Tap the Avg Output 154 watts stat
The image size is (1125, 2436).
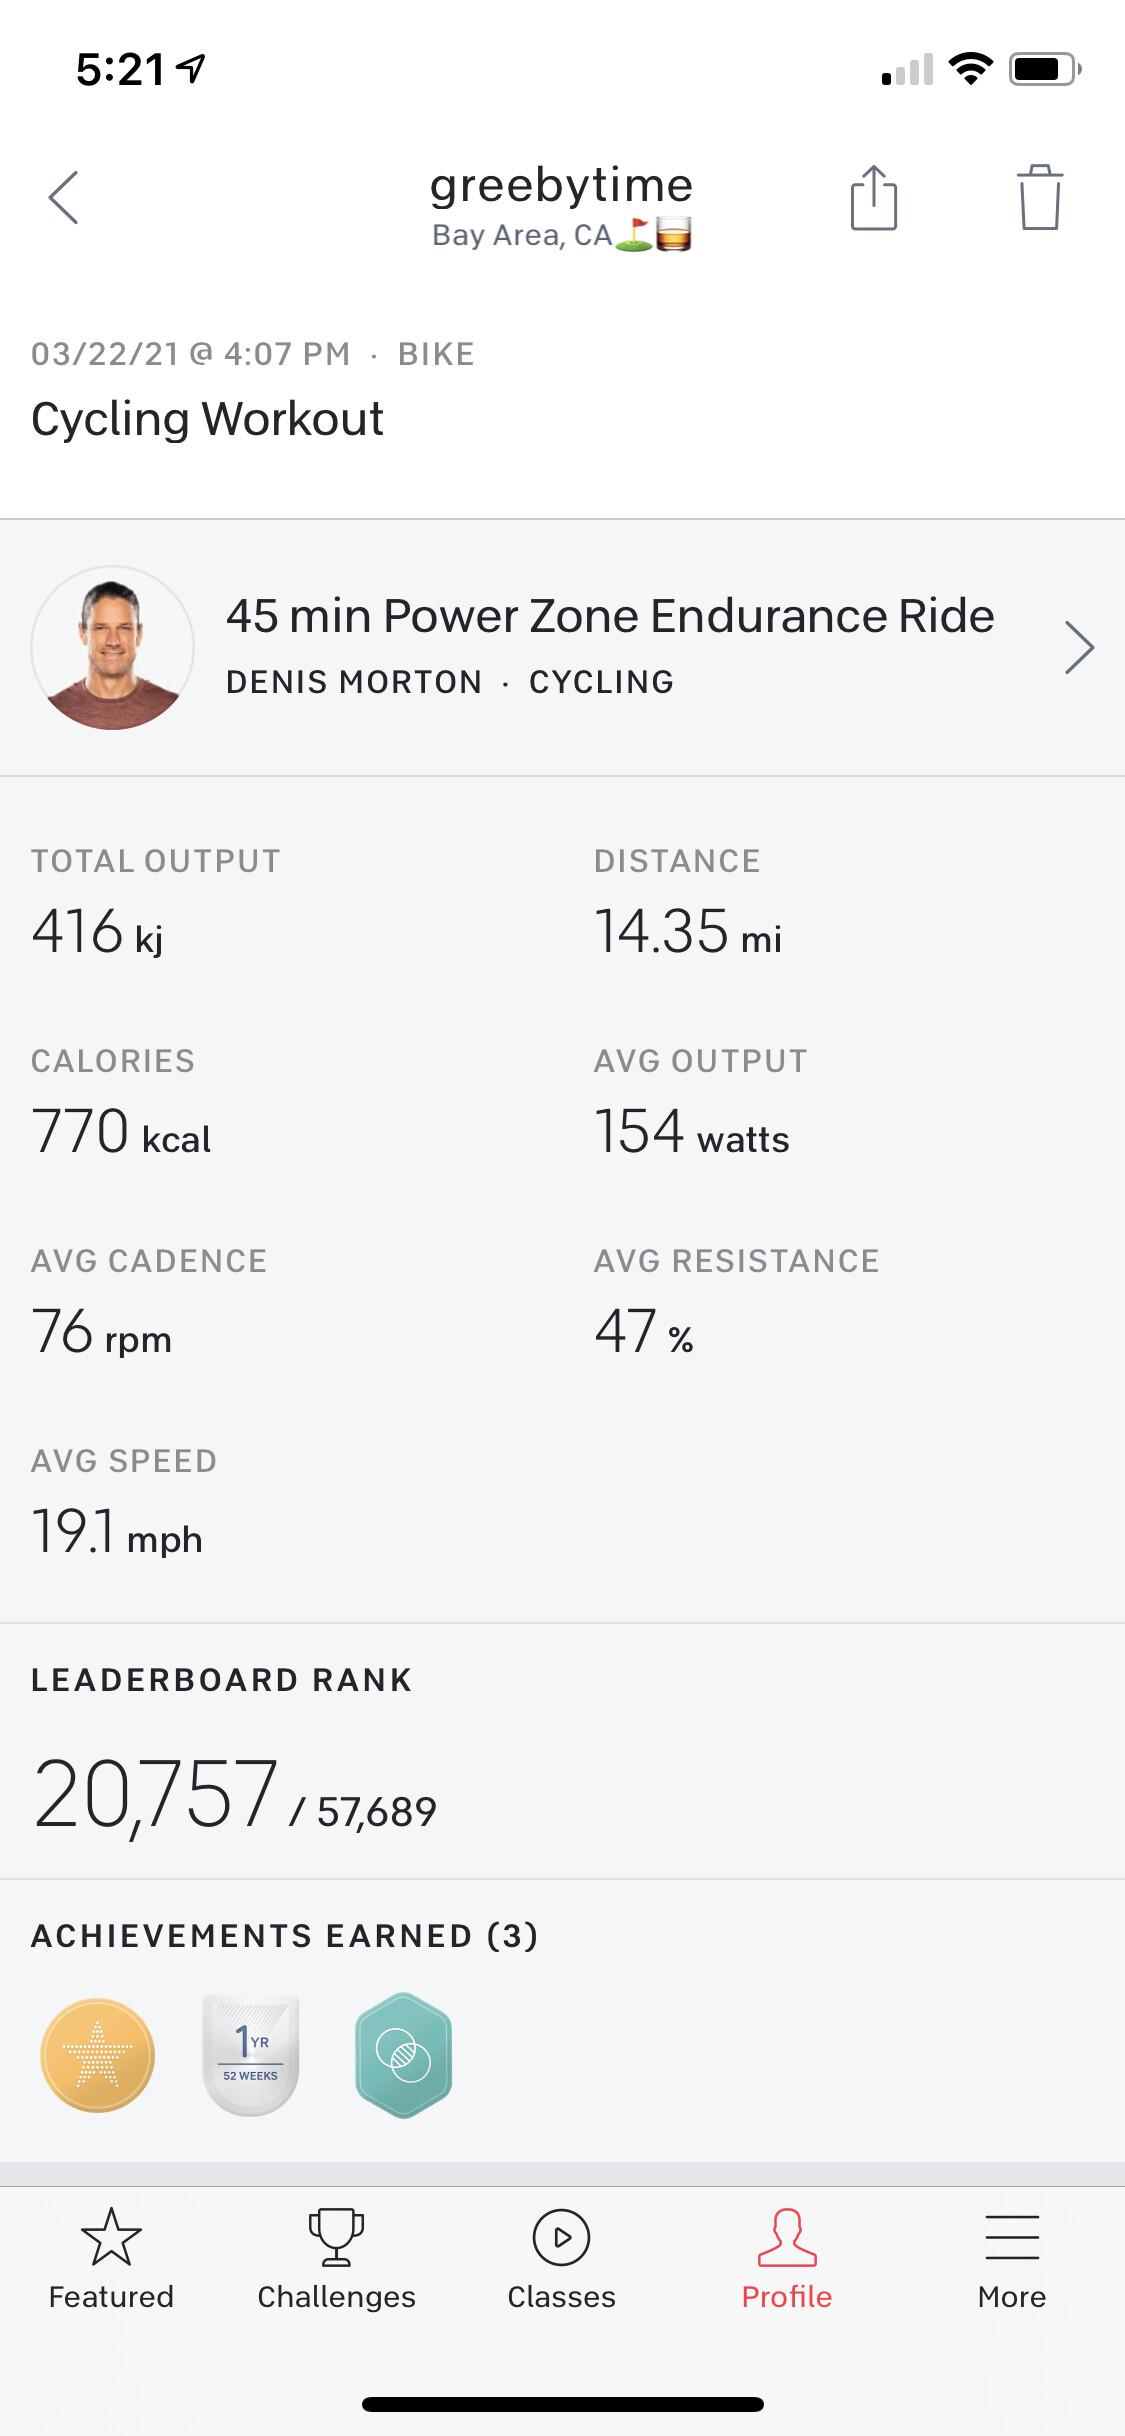(x=691, y=1132)
